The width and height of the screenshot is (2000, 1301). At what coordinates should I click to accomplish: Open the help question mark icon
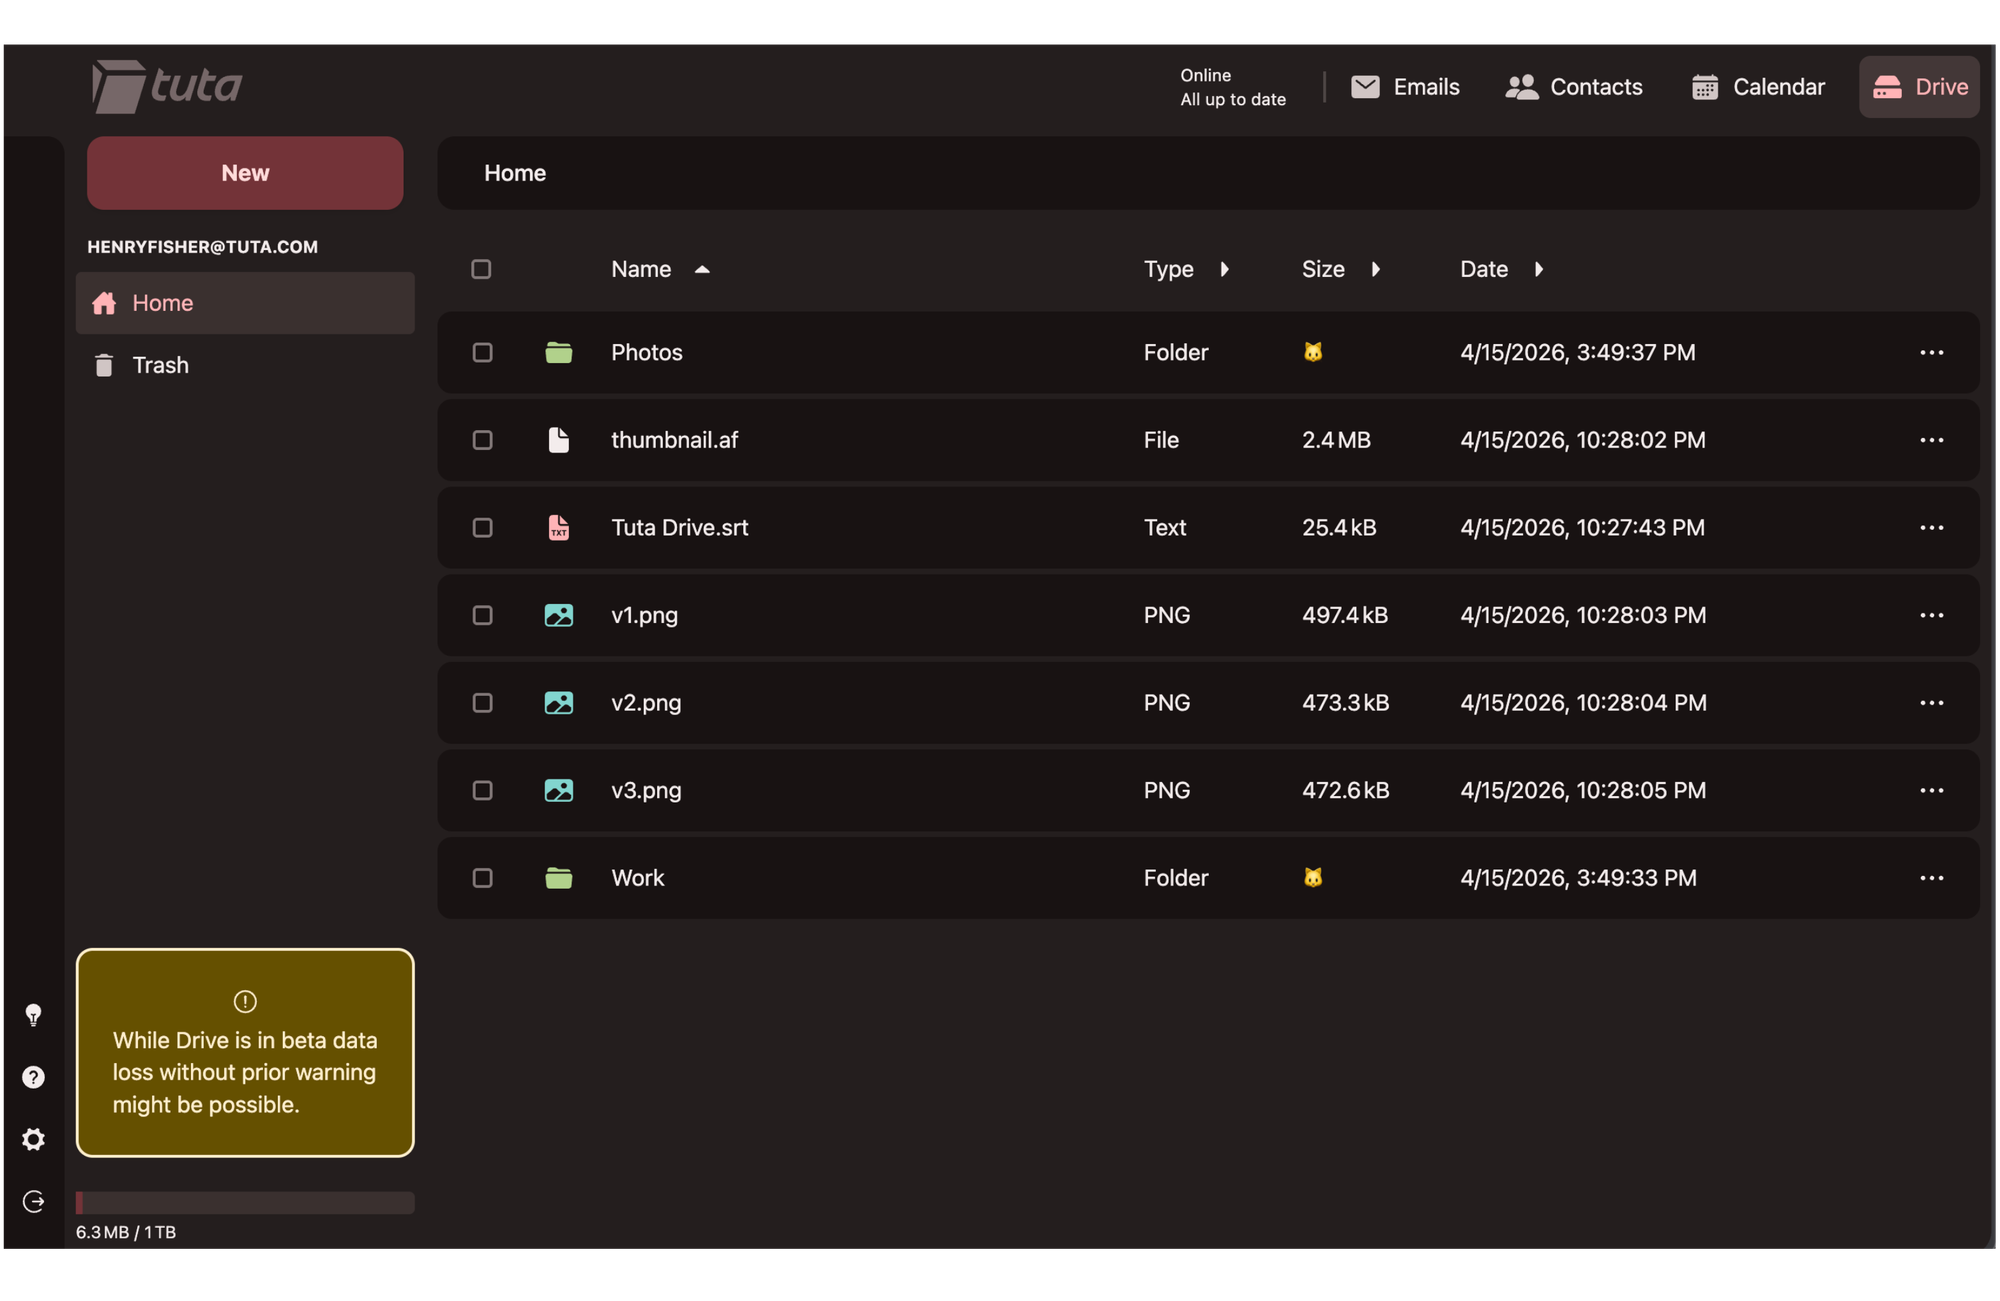[33, 1077]
